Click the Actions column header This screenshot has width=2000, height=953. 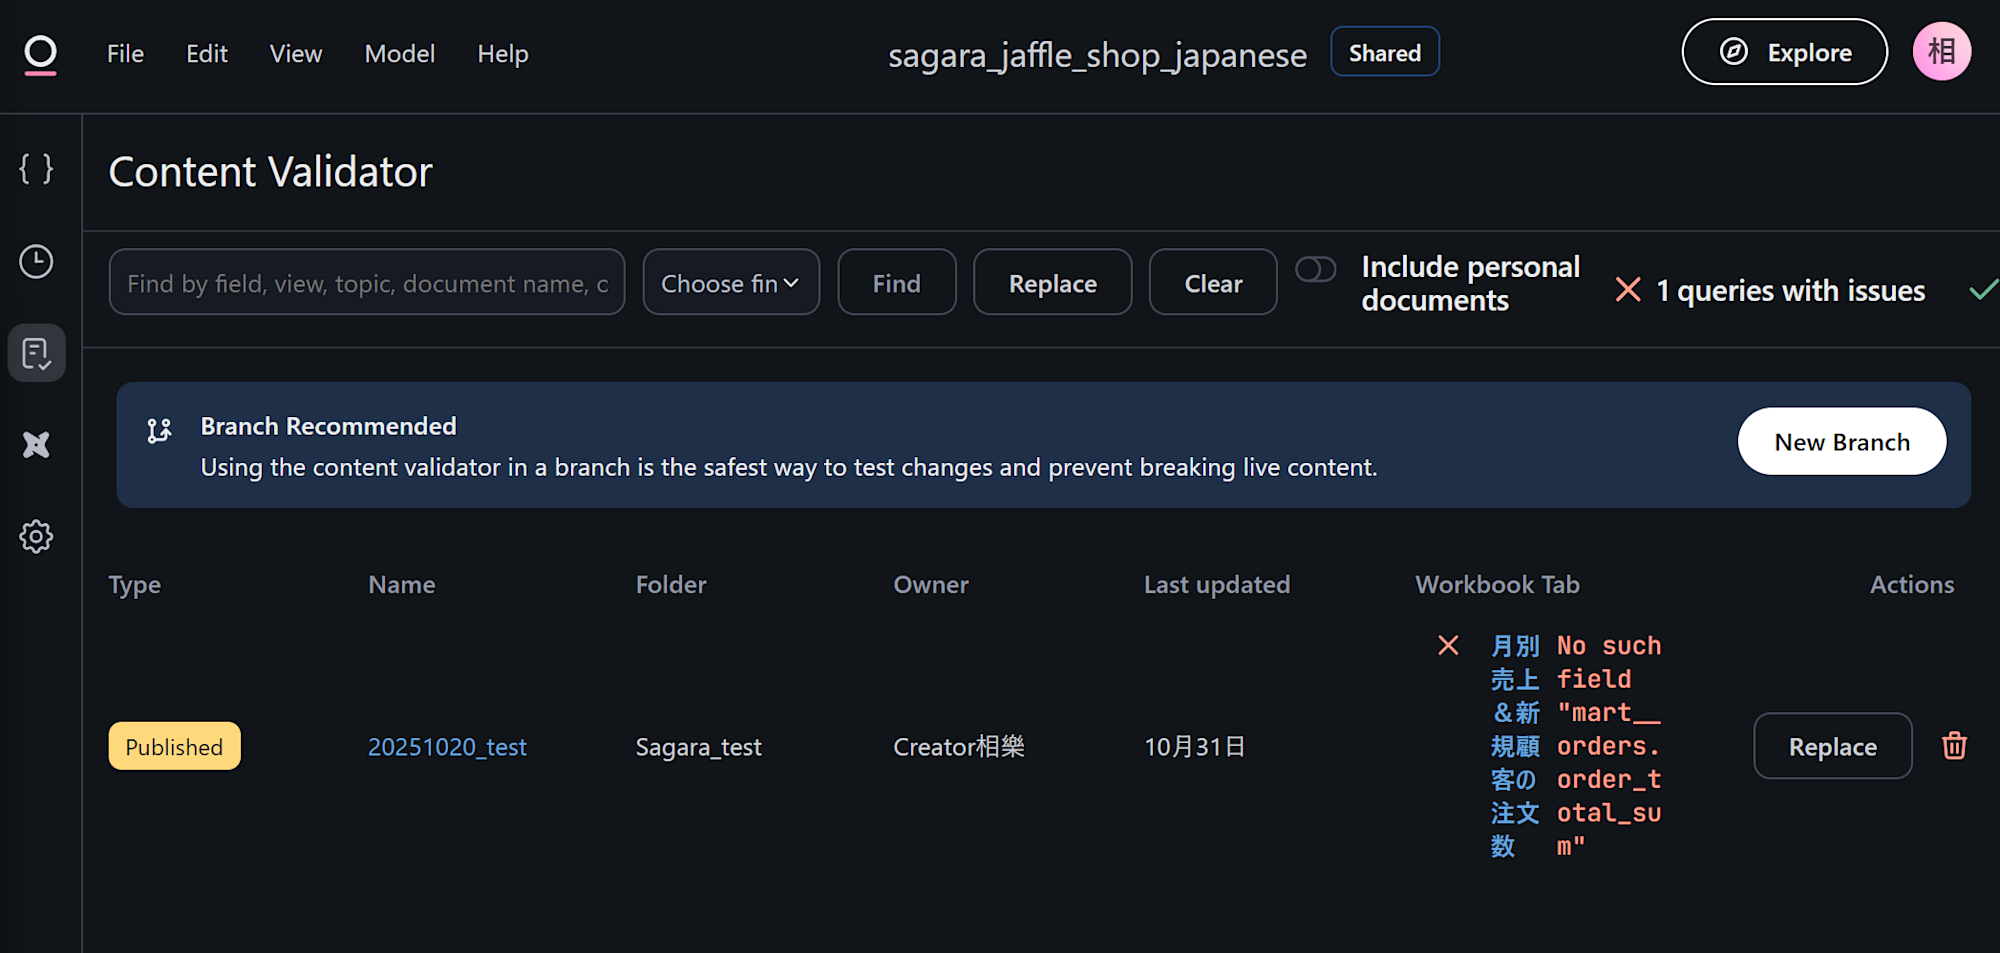[x=1912, y=585]
